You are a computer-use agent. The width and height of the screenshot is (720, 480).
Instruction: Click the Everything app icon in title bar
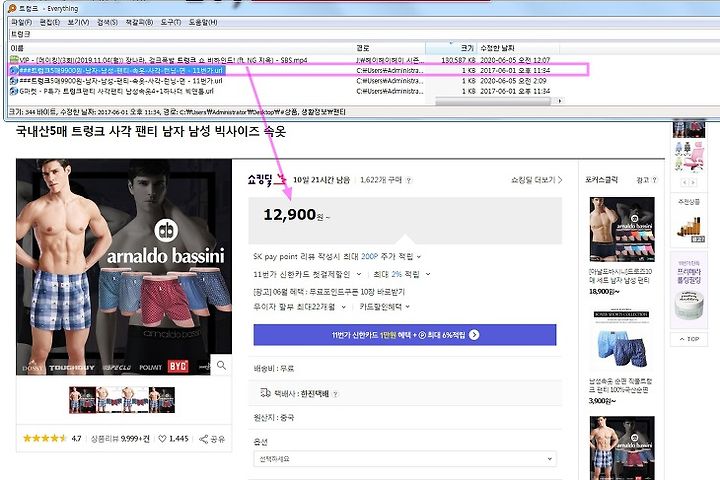pos(12,8)
